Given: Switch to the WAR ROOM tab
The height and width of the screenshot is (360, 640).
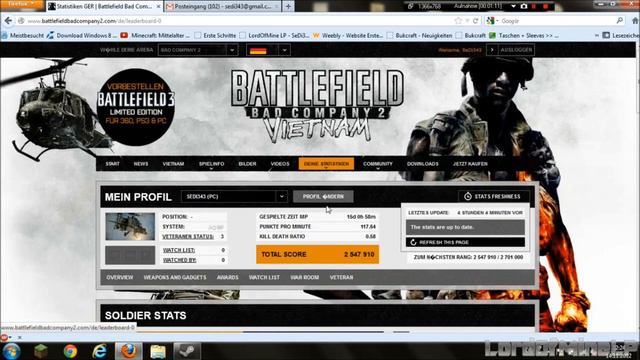Looking at the screenshot, I should point(304,277).
